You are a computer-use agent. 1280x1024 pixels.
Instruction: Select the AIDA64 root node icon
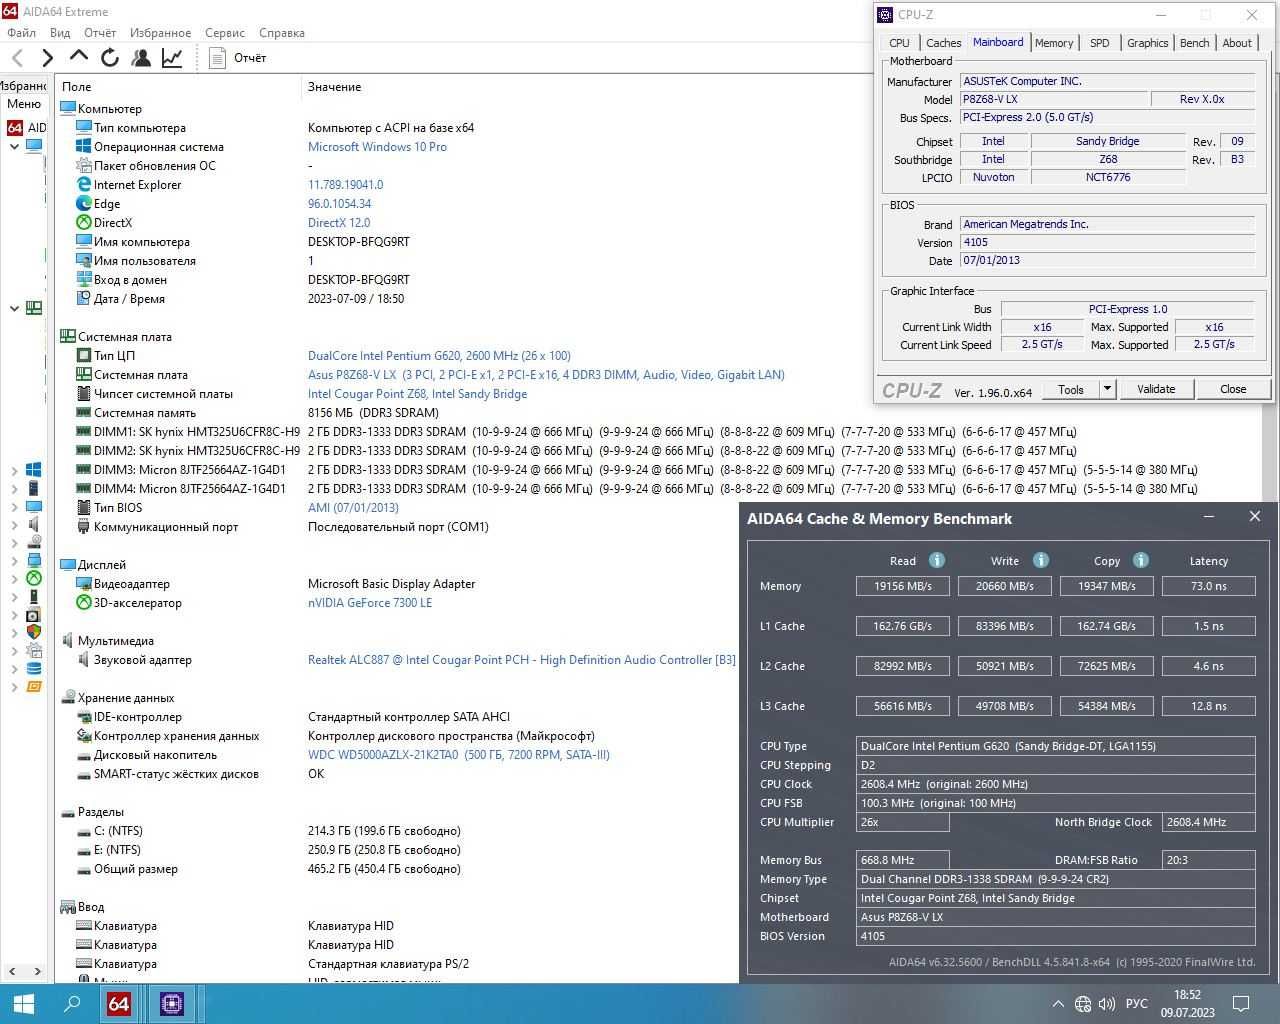click(x=15, y=127)
